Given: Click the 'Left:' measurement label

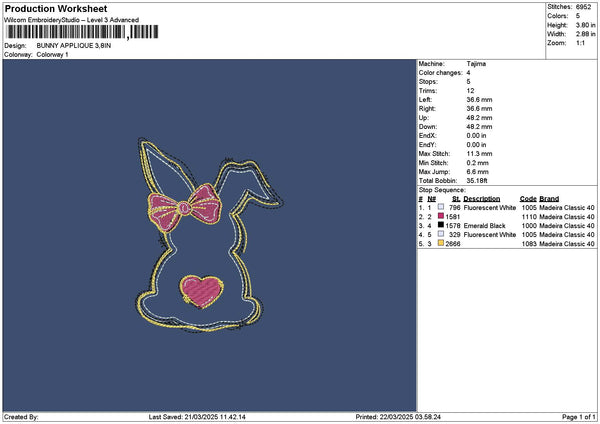Looking at the screenshot, I should pyautogui.click(x=425, y=100).
